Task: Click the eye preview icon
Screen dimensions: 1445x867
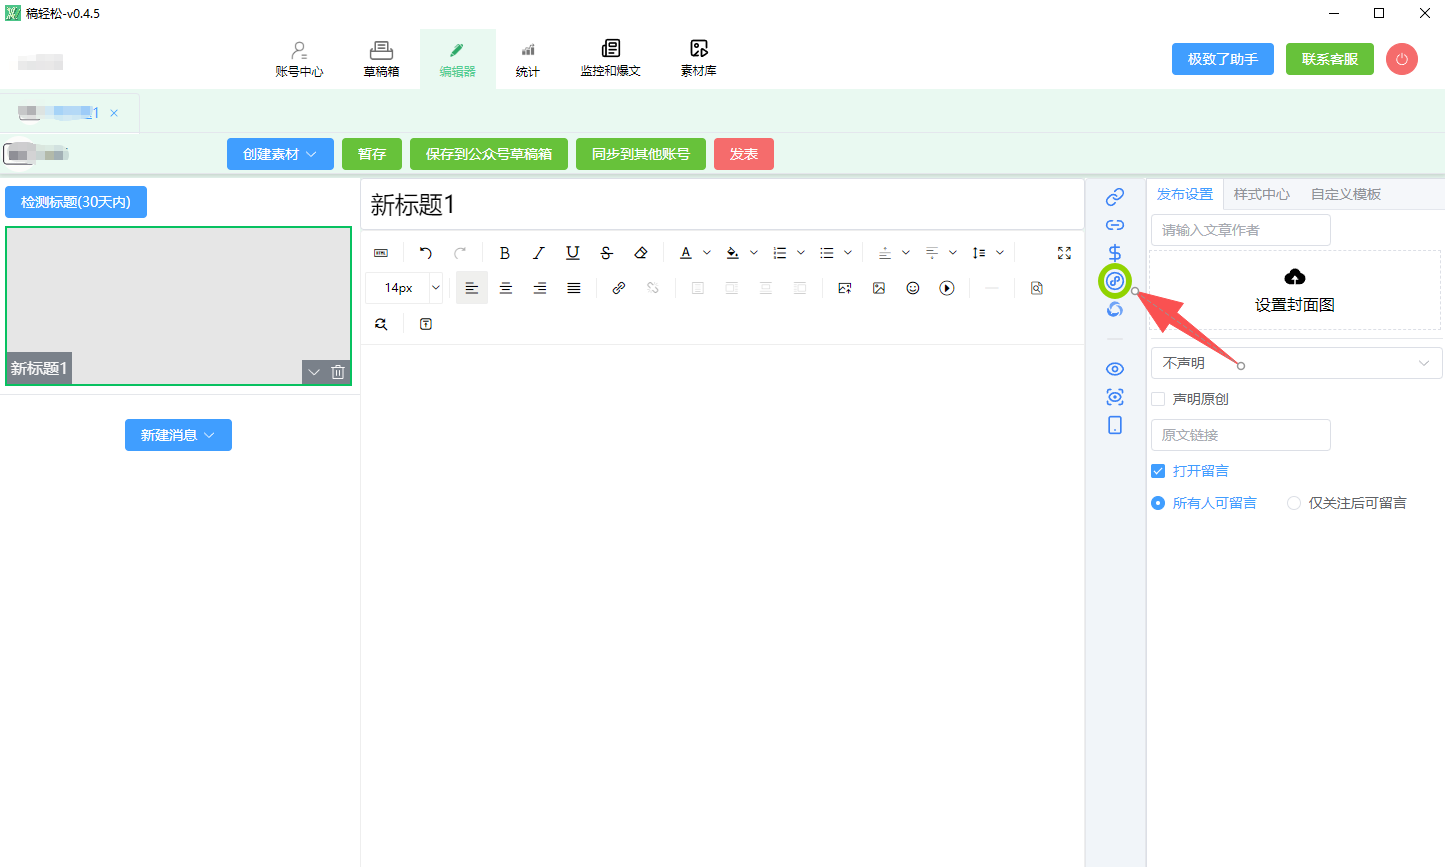Action: click(1115, 369)
